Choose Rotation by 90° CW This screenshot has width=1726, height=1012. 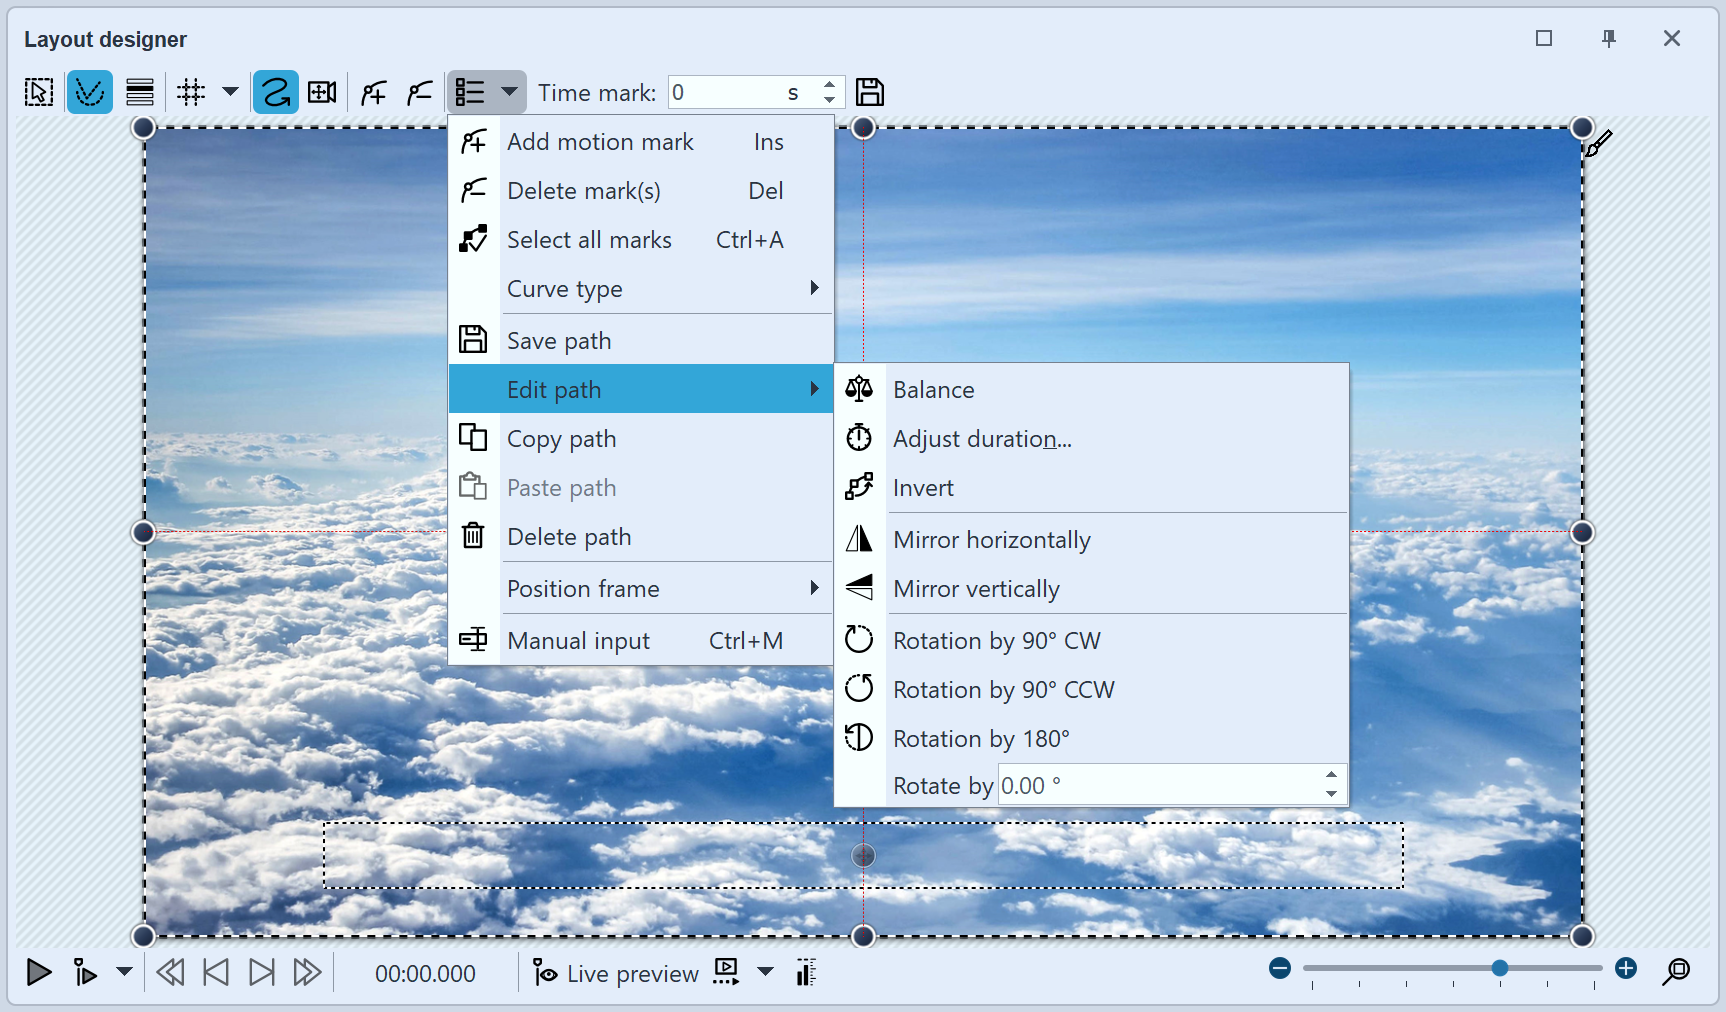[x=997, y=640]
